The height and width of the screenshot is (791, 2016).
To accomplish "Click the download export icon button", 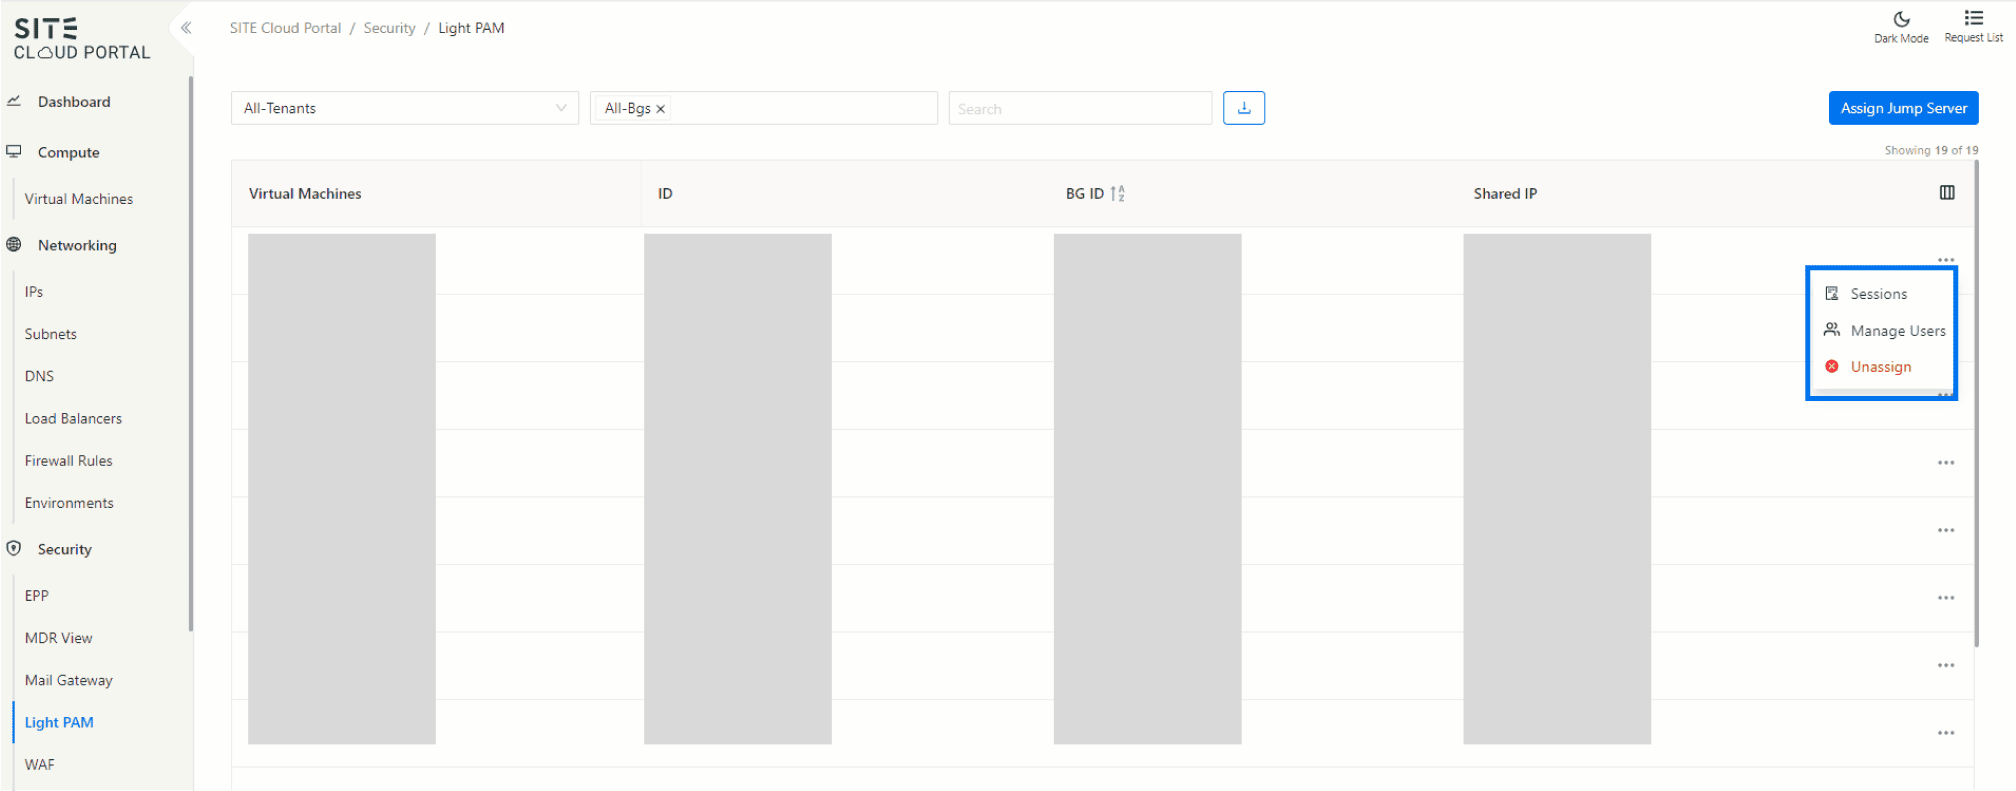I will point(1243,108).
